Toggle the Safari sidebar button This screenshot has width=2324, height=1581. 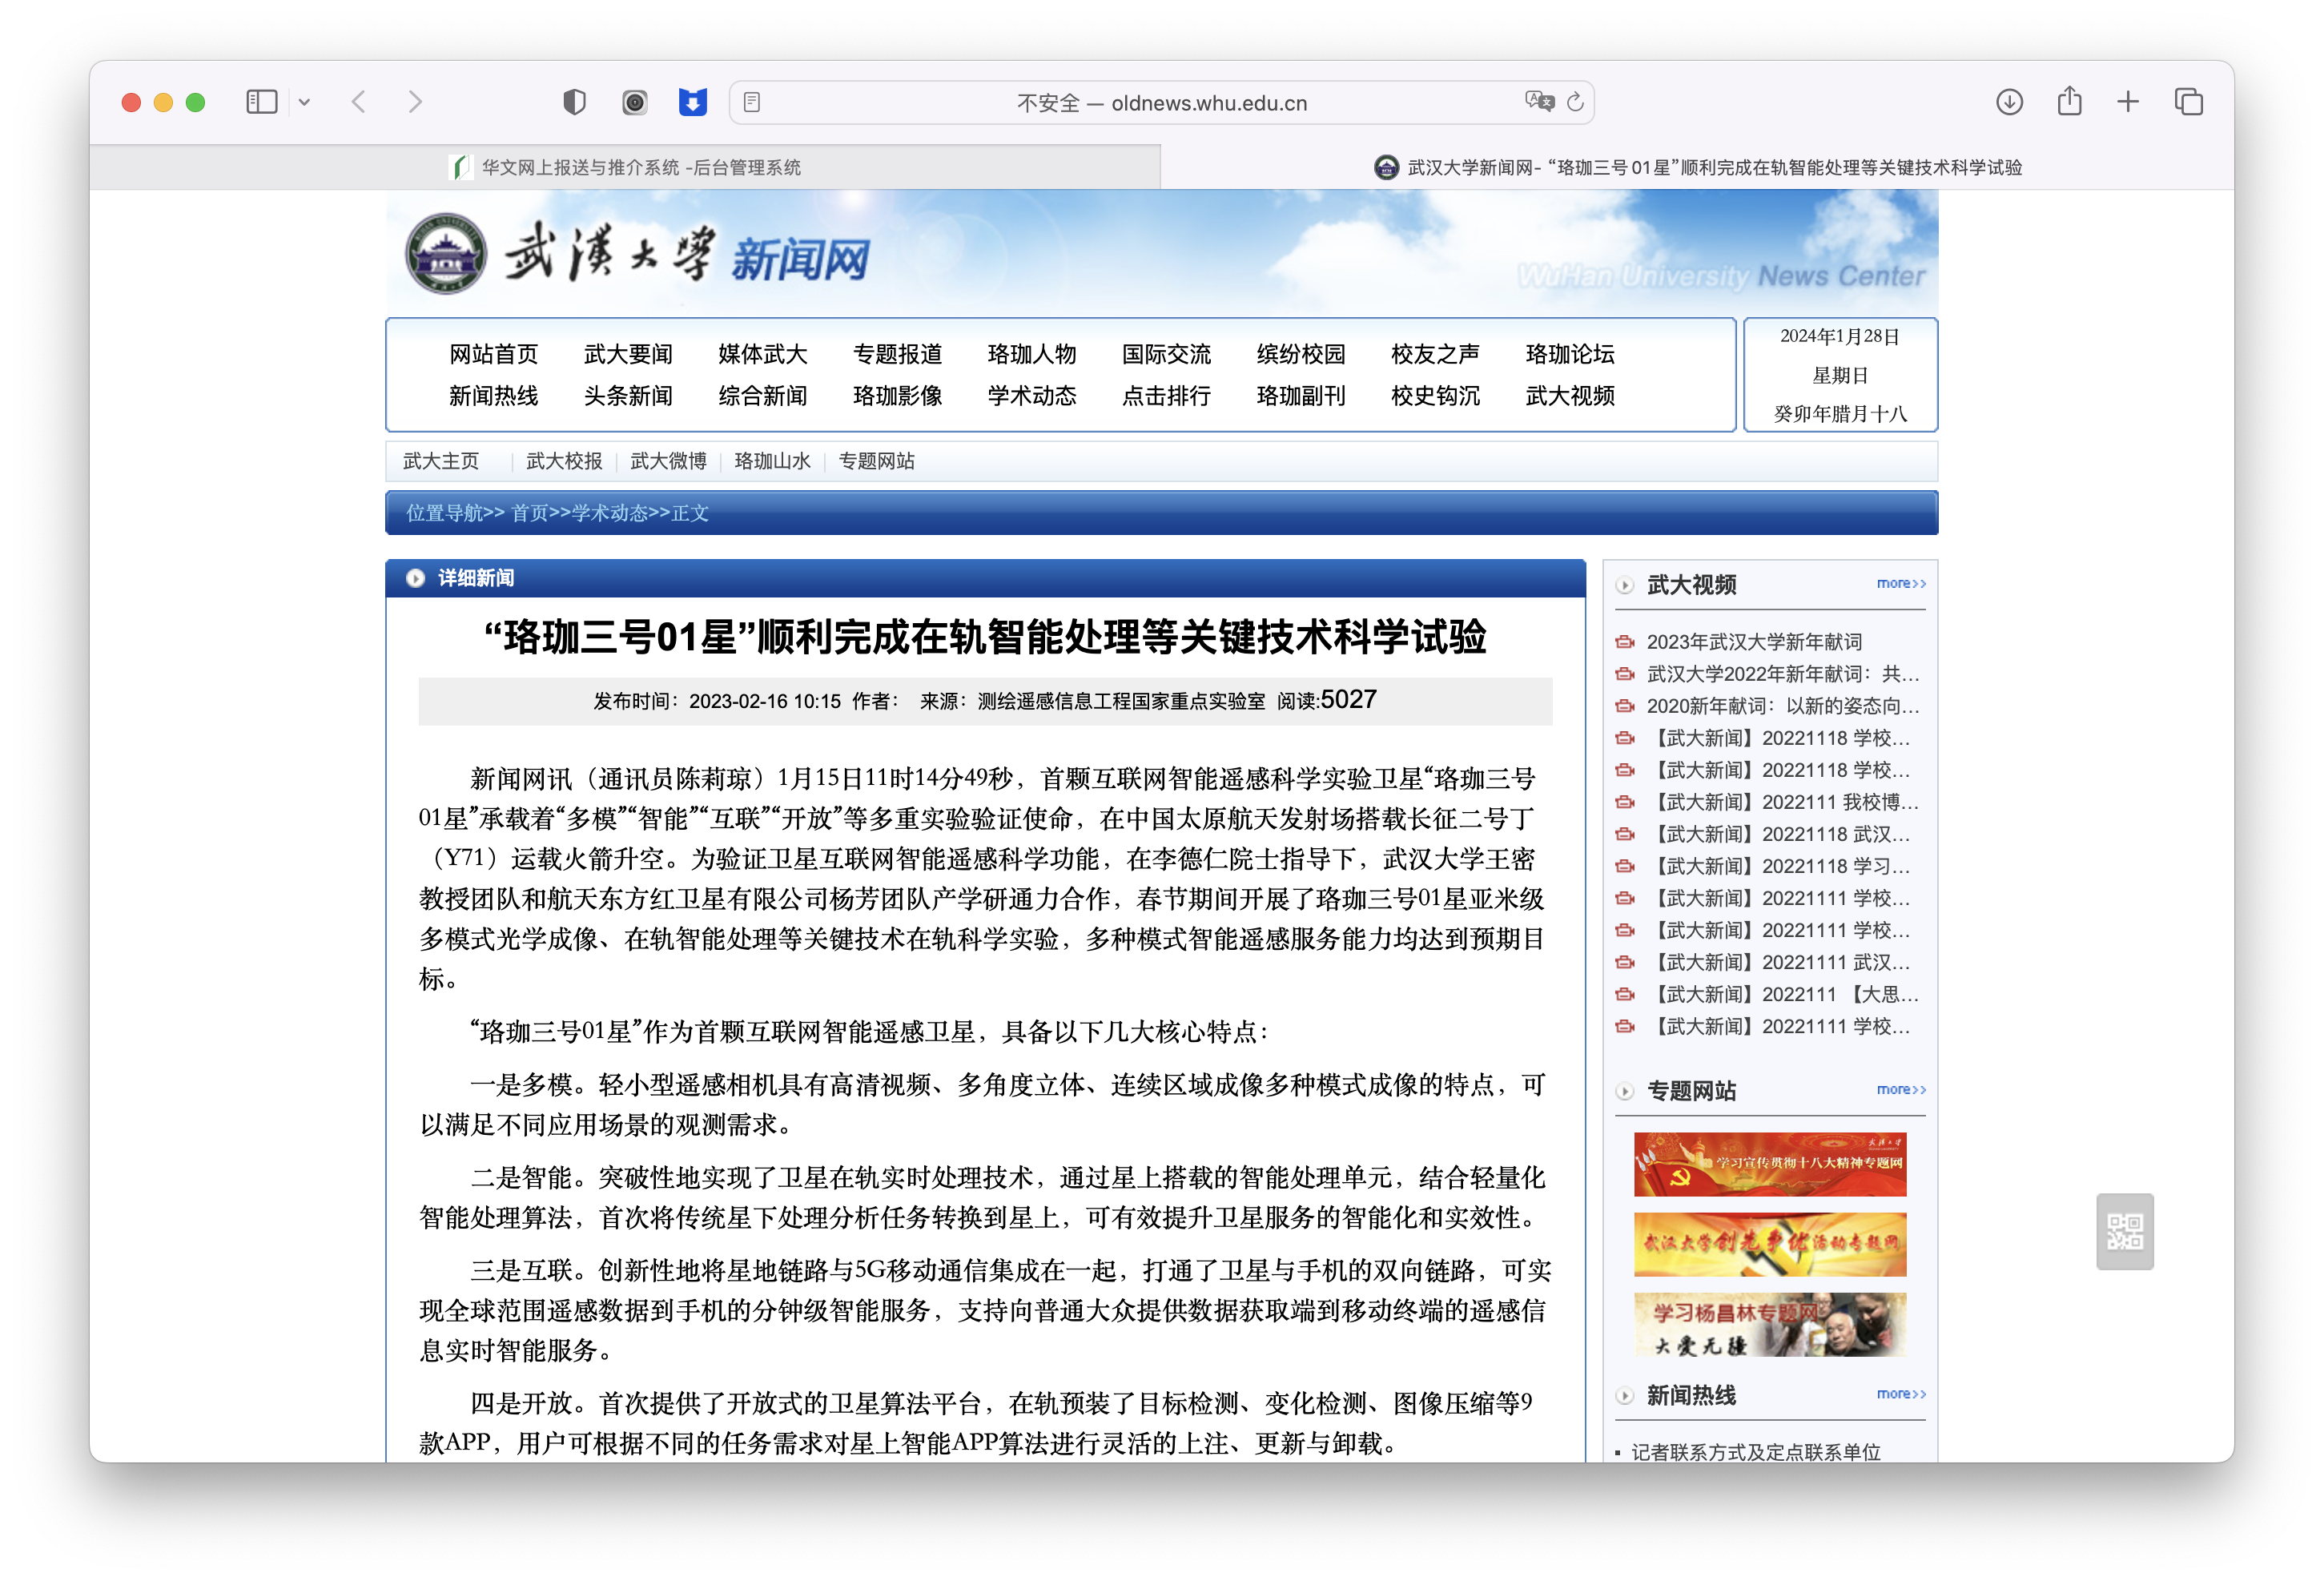(262, 102)
